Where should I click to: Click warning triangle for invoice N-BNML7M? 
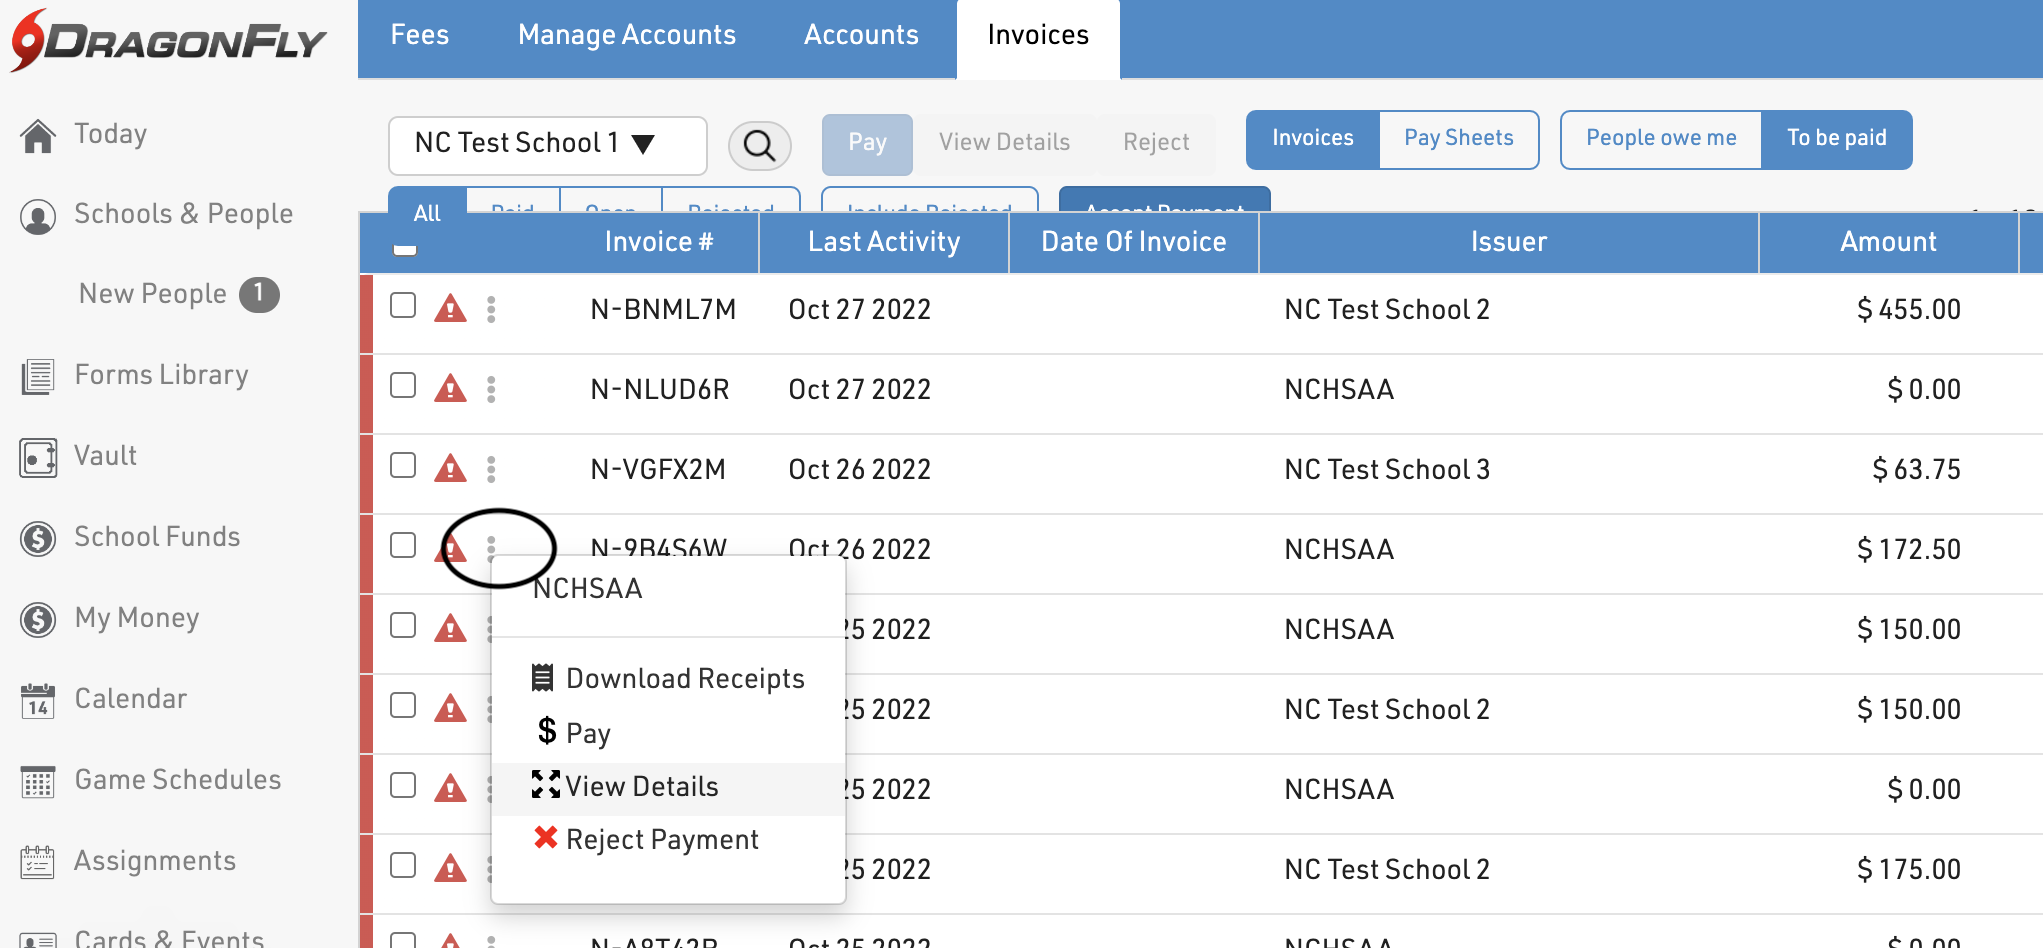click(450, 308)
